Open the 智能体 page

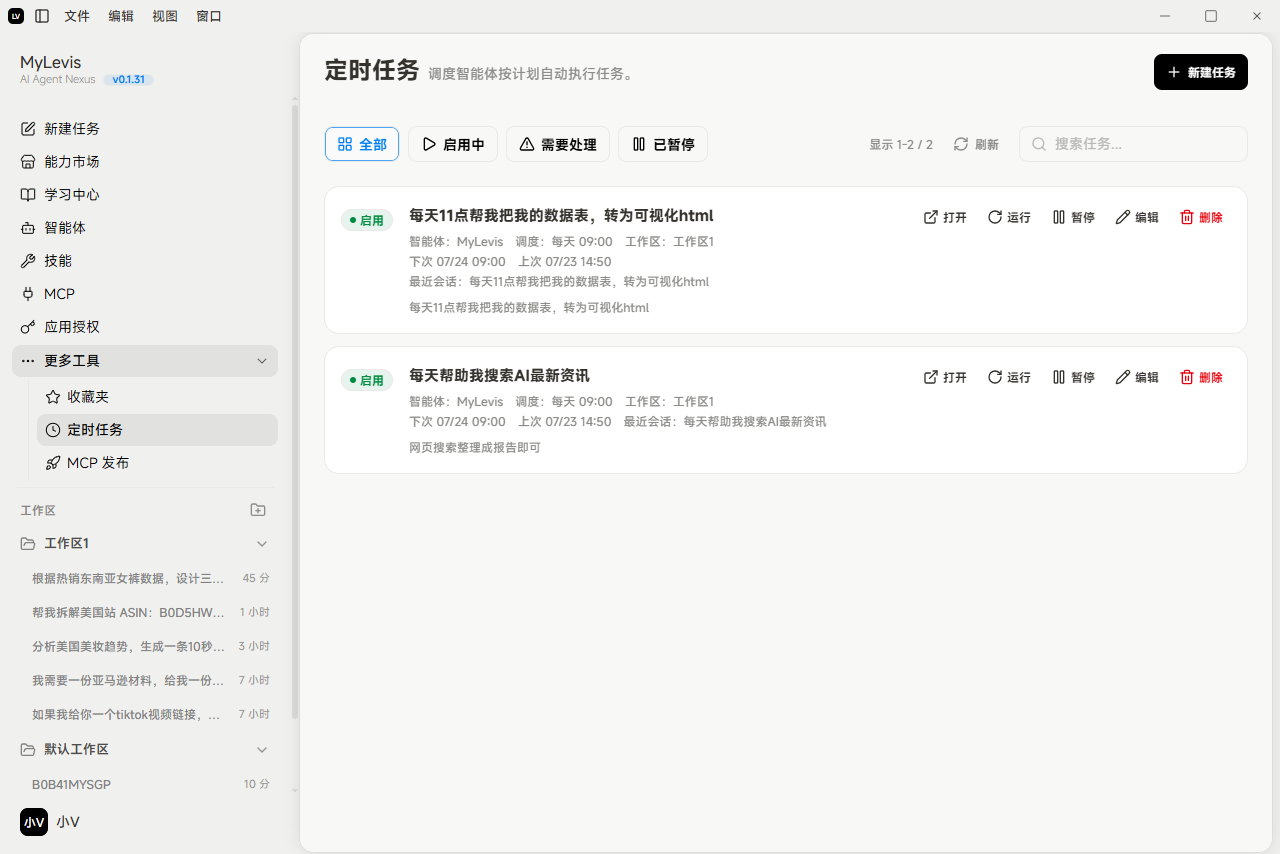(145, 228)
